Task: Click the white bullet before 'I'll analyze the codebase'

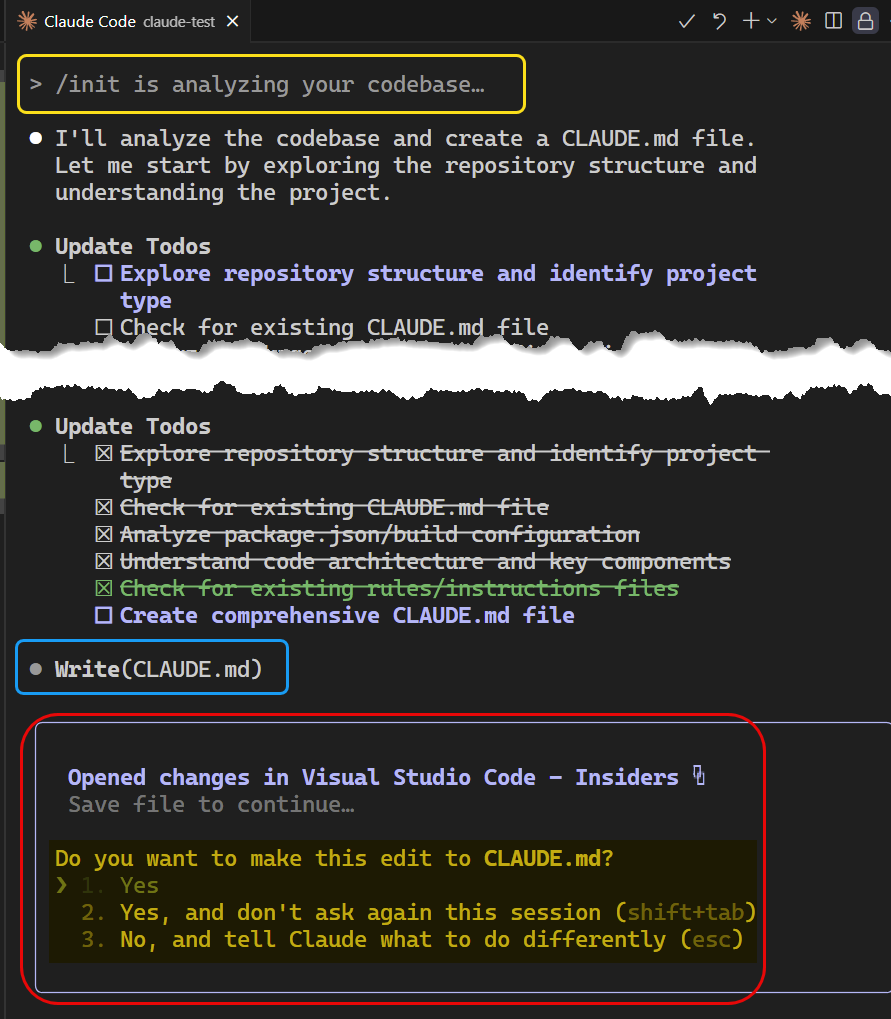Action: point(36,138)
